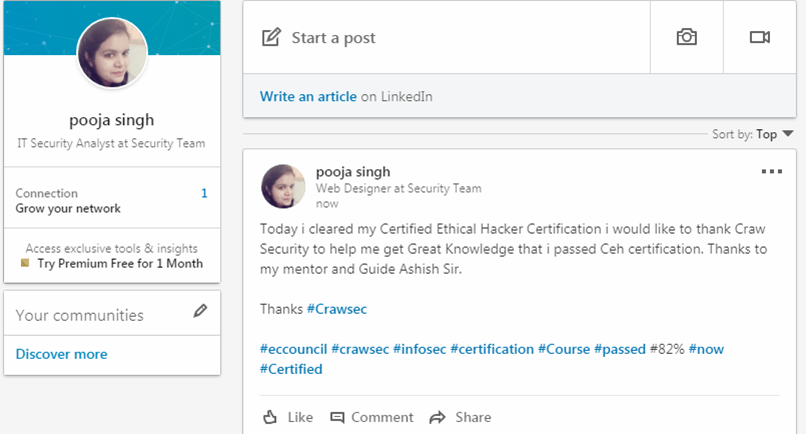Open Grow your network connections
Image resolution: width=806 pixels, height=434 pixels.
tap(68, 208)
